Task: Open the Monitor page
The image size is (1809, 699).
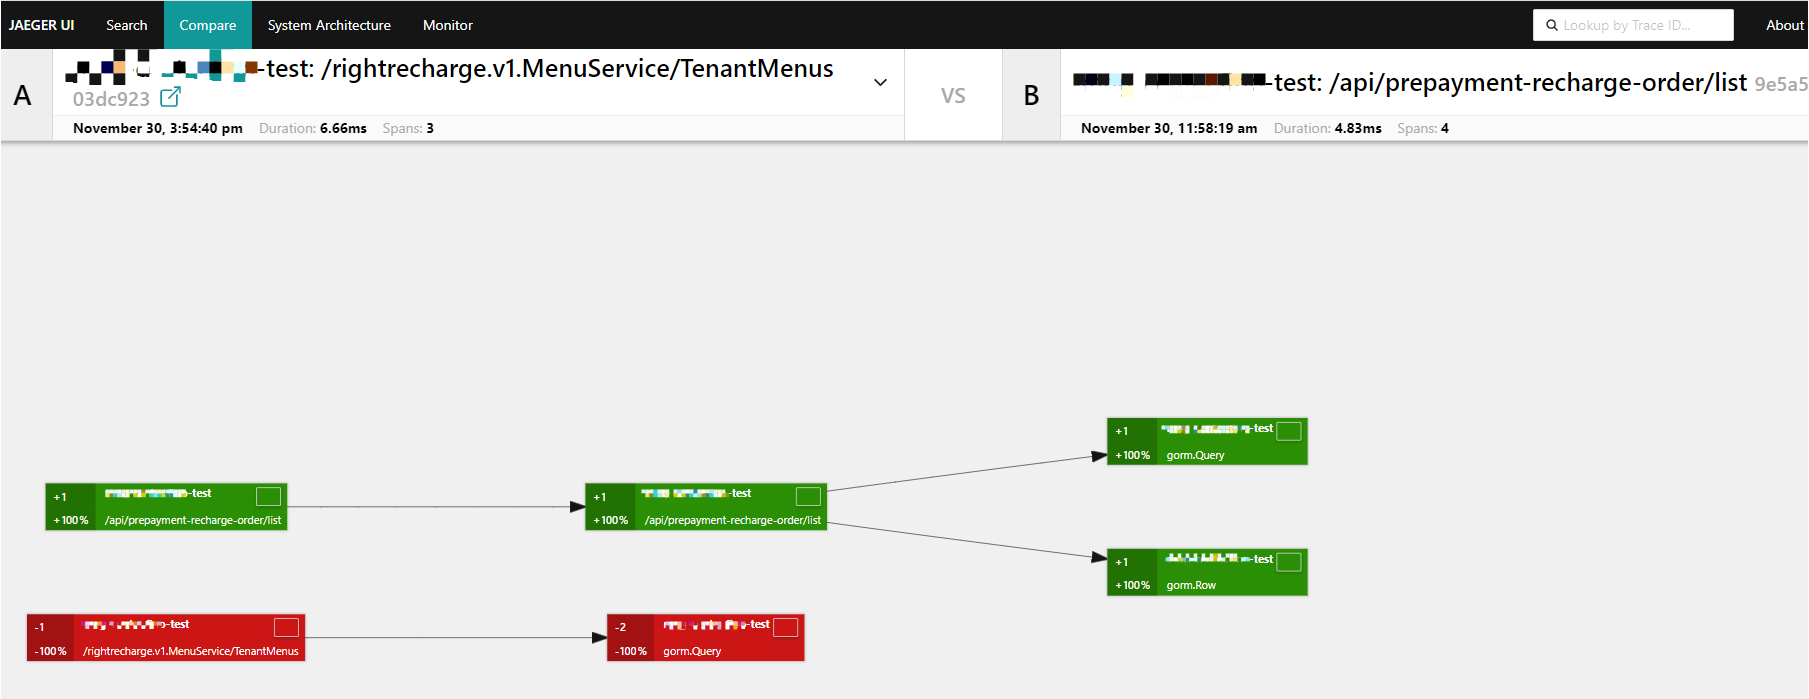Action: click(x=447, y=25)
